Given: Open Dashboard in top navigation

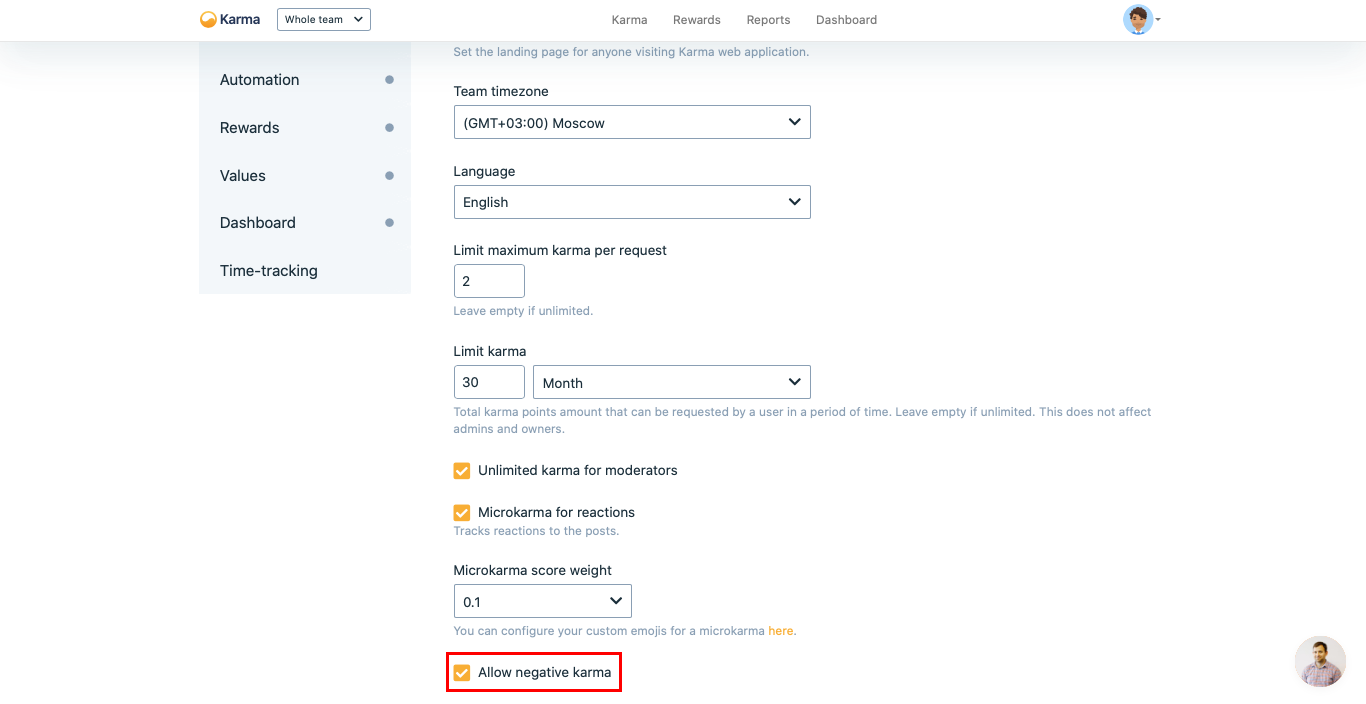Looking at the screenshot, I should click(846, 20).
